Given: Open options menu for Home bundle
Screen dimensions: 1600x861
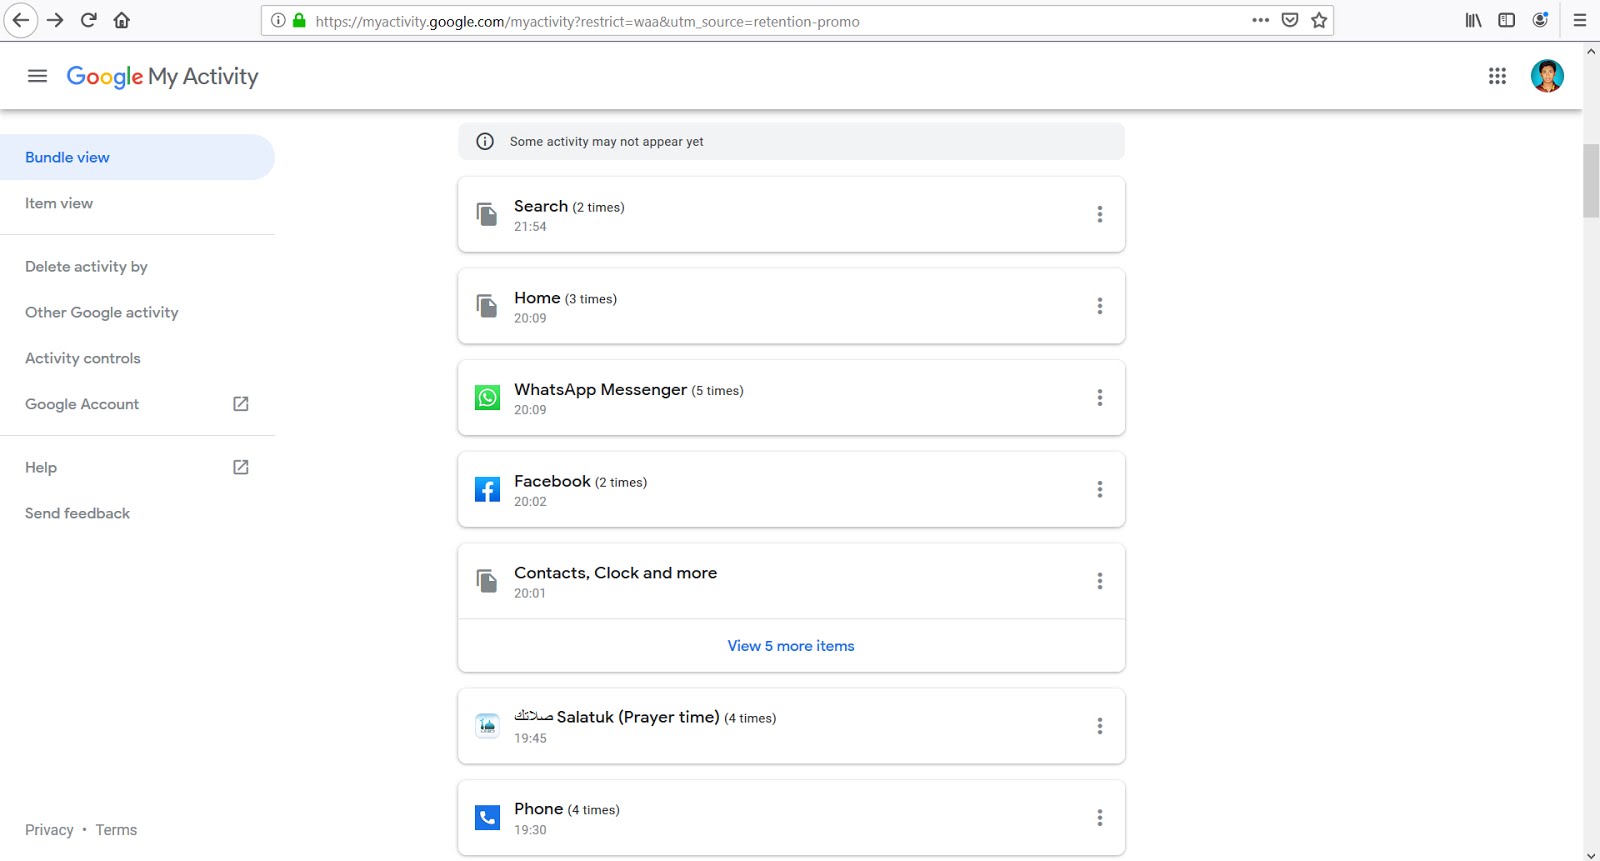Looking at the screenshot, I should pos(1100,306).
